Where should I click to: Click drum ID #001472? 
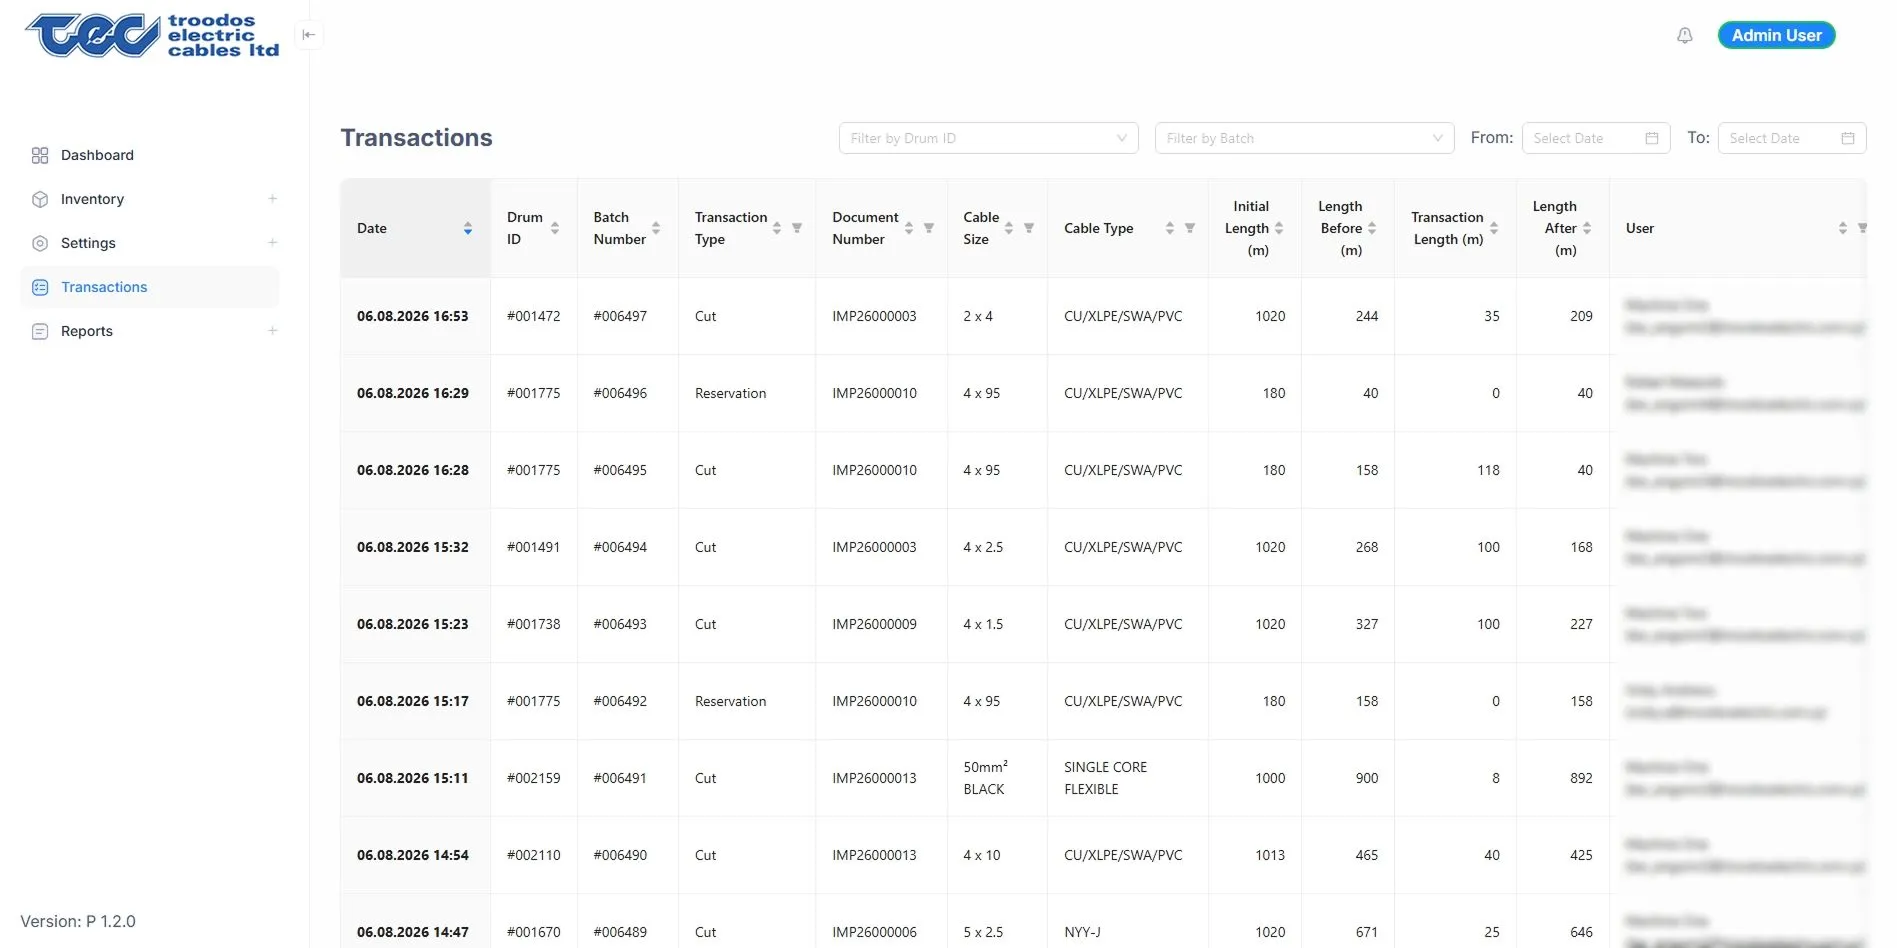[x=534, y=316]
